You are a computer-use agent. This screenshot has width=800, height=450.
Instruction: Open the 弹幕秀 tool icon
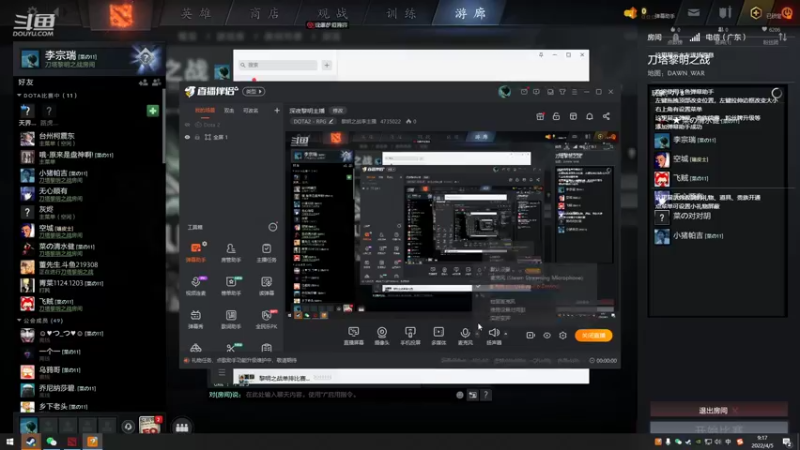click(x=195, y=319)
